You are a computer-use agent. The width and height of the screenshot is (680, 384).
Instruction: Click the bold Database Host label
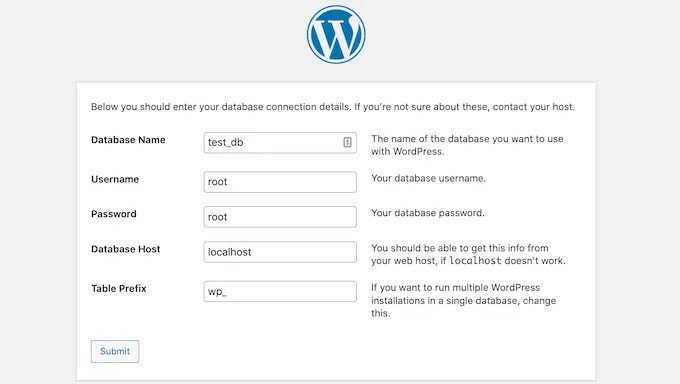[126, 249]
